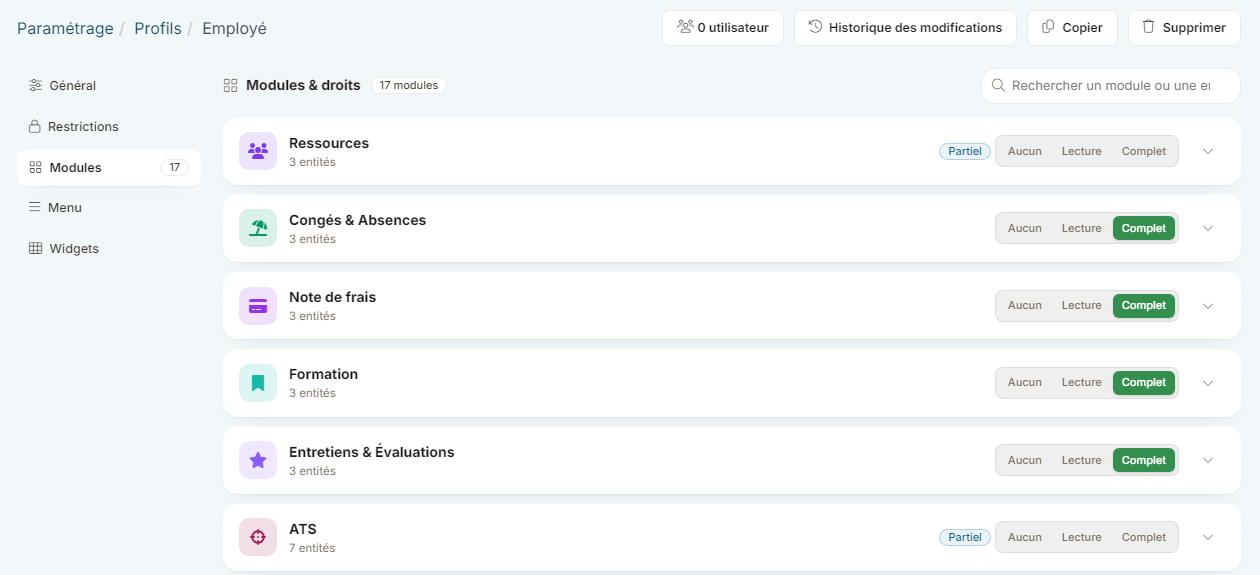Click the ATS target icon
Viewport: 1260px width, 575px height.
258,537
